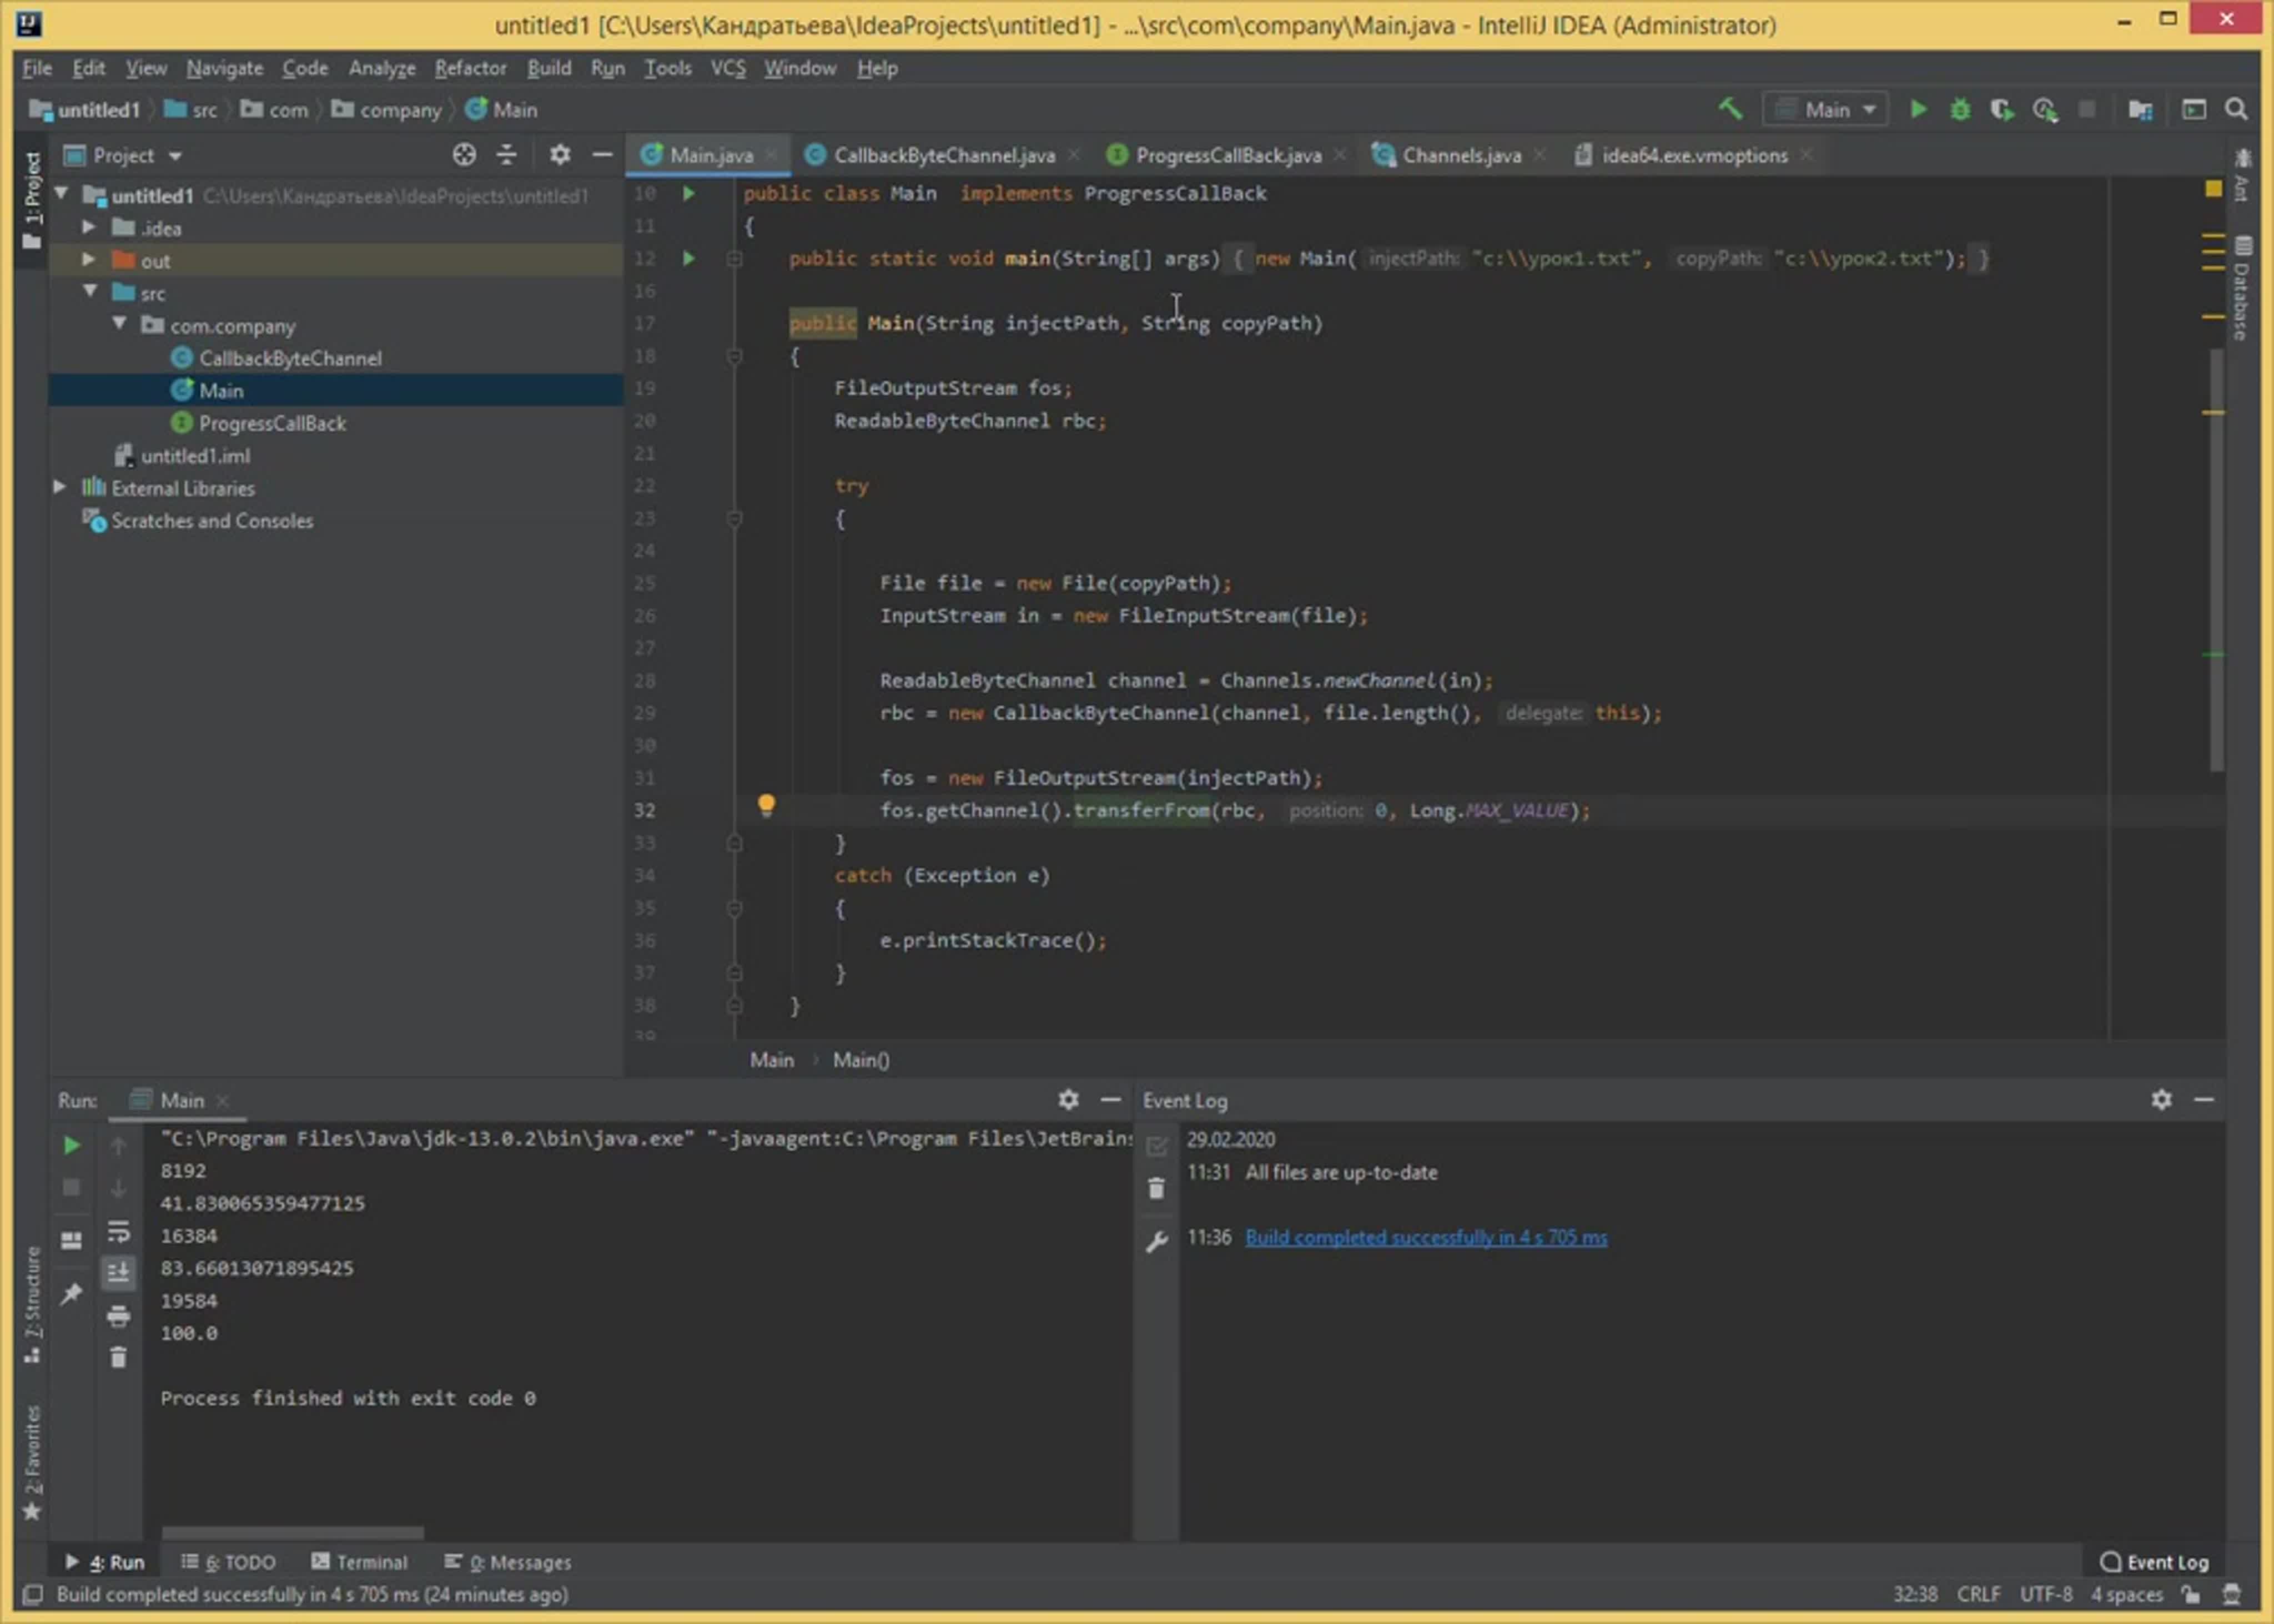Image resolution: width=2274 pixels, height=1624 pixels.
Task: Expand the External Libraries tree node
Action: click(60, 487)
